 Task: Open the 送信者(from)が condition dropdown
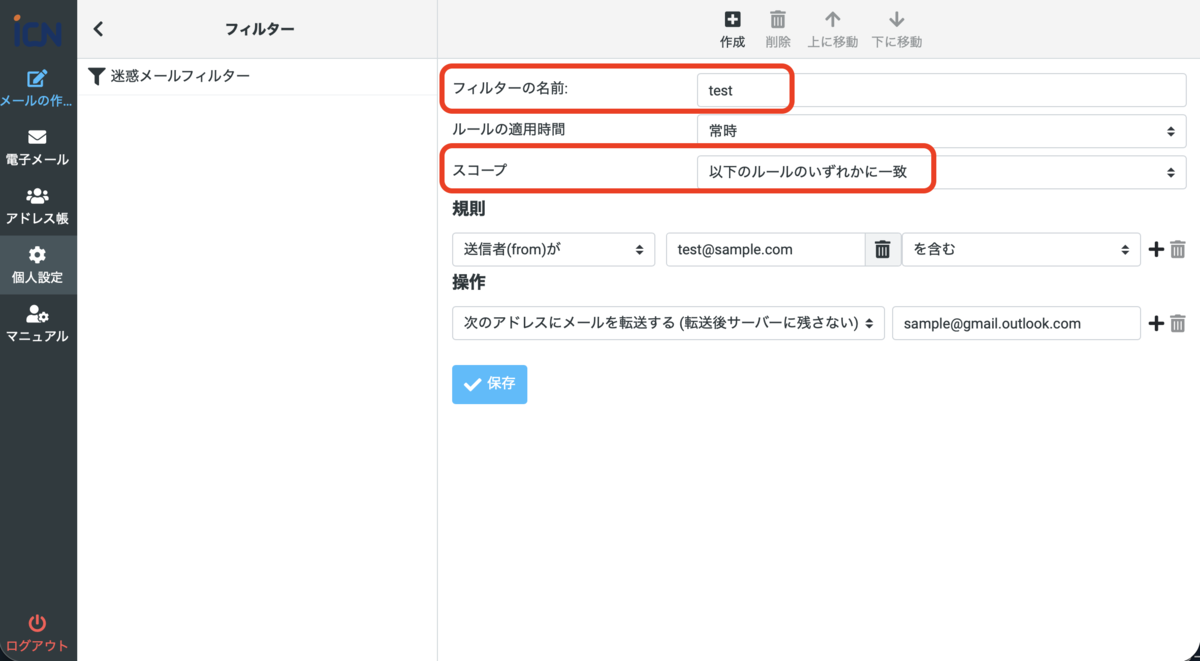click(553, 249)
